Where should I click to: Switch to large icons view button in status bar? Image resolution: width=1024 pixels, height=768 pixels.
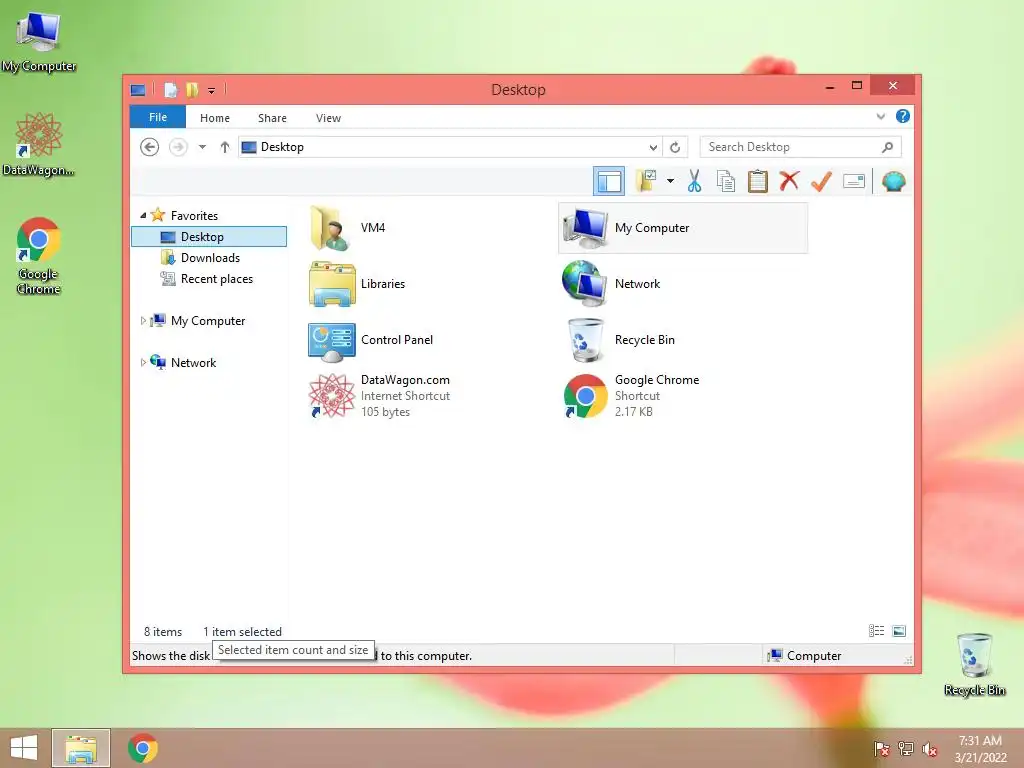pyautogui.click(x=899, y=631)
